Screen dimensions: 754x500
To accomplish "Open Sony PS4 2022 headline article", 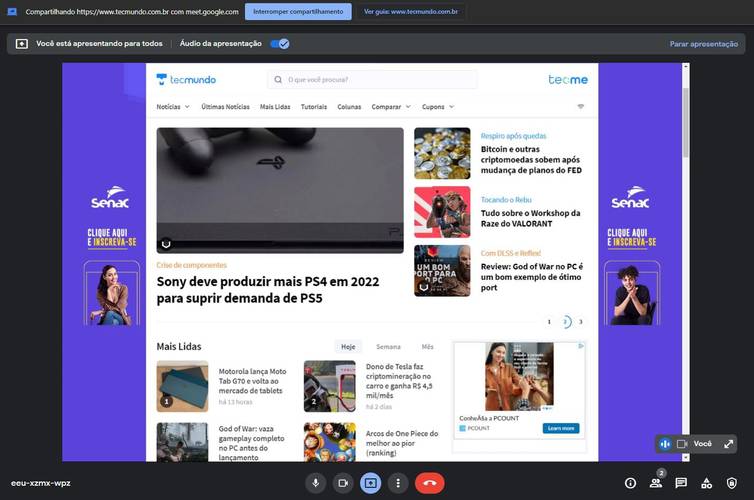I will 268,290.
